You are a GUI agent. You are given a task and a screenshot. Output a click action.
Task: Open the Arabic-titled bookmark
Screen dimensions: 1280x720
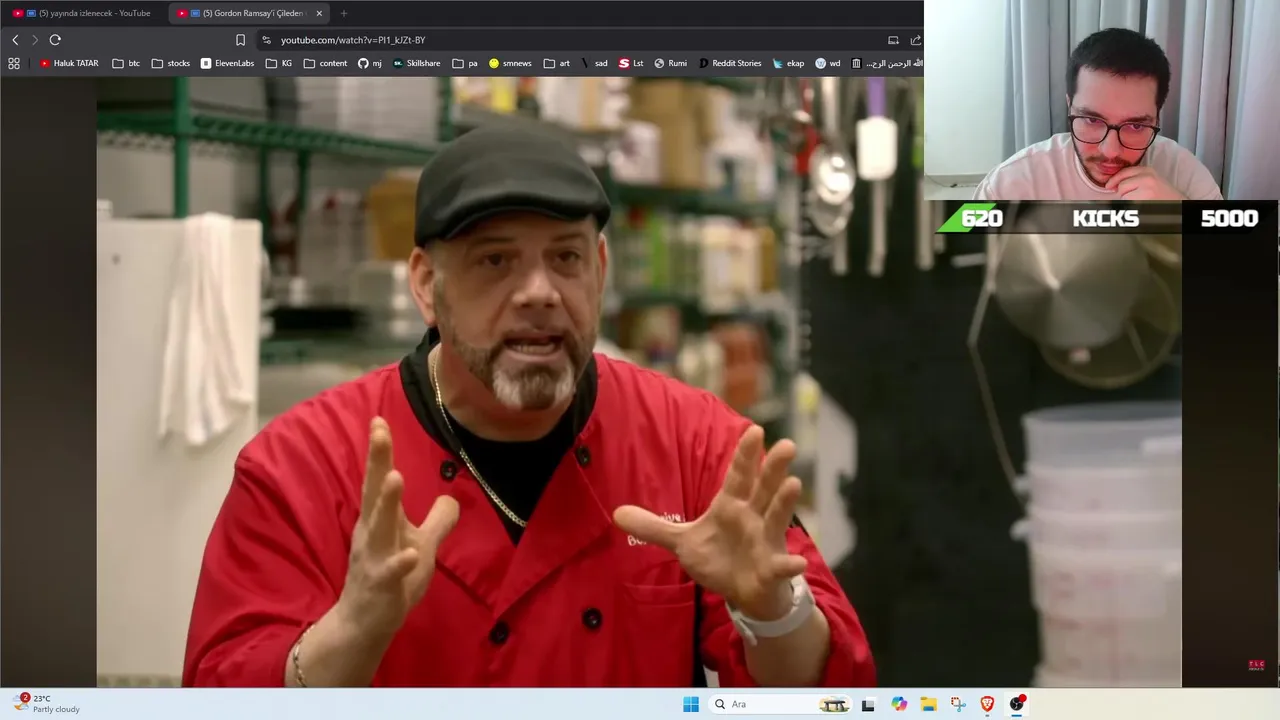pyautogui.click(x=886, y=63)
